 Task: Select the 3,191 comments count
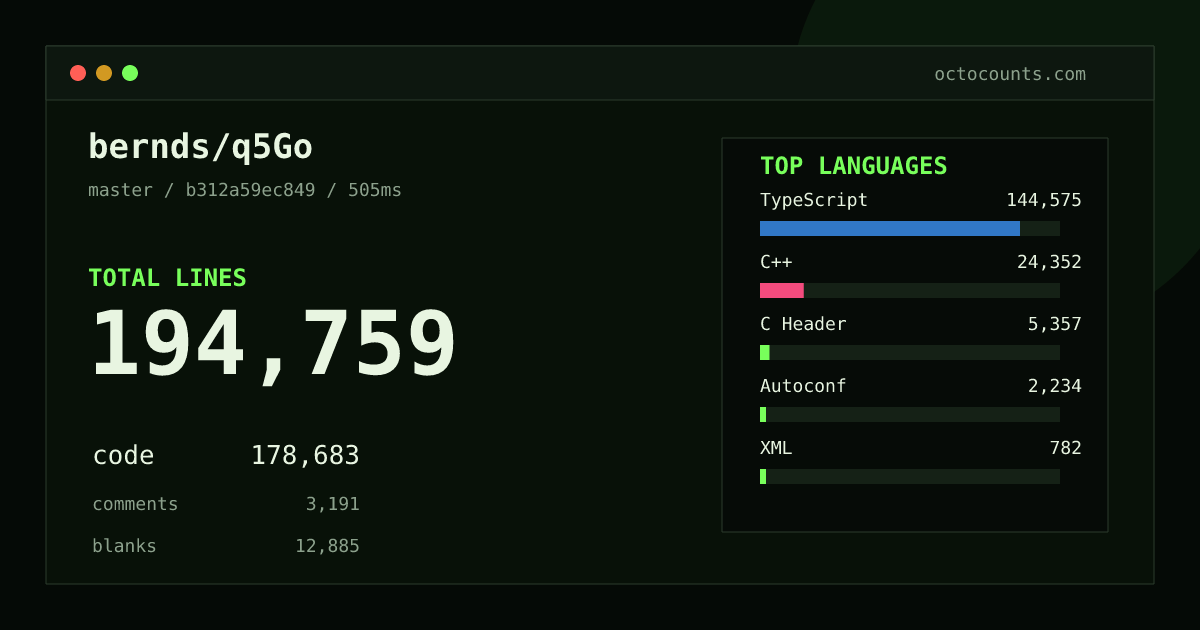332,504
